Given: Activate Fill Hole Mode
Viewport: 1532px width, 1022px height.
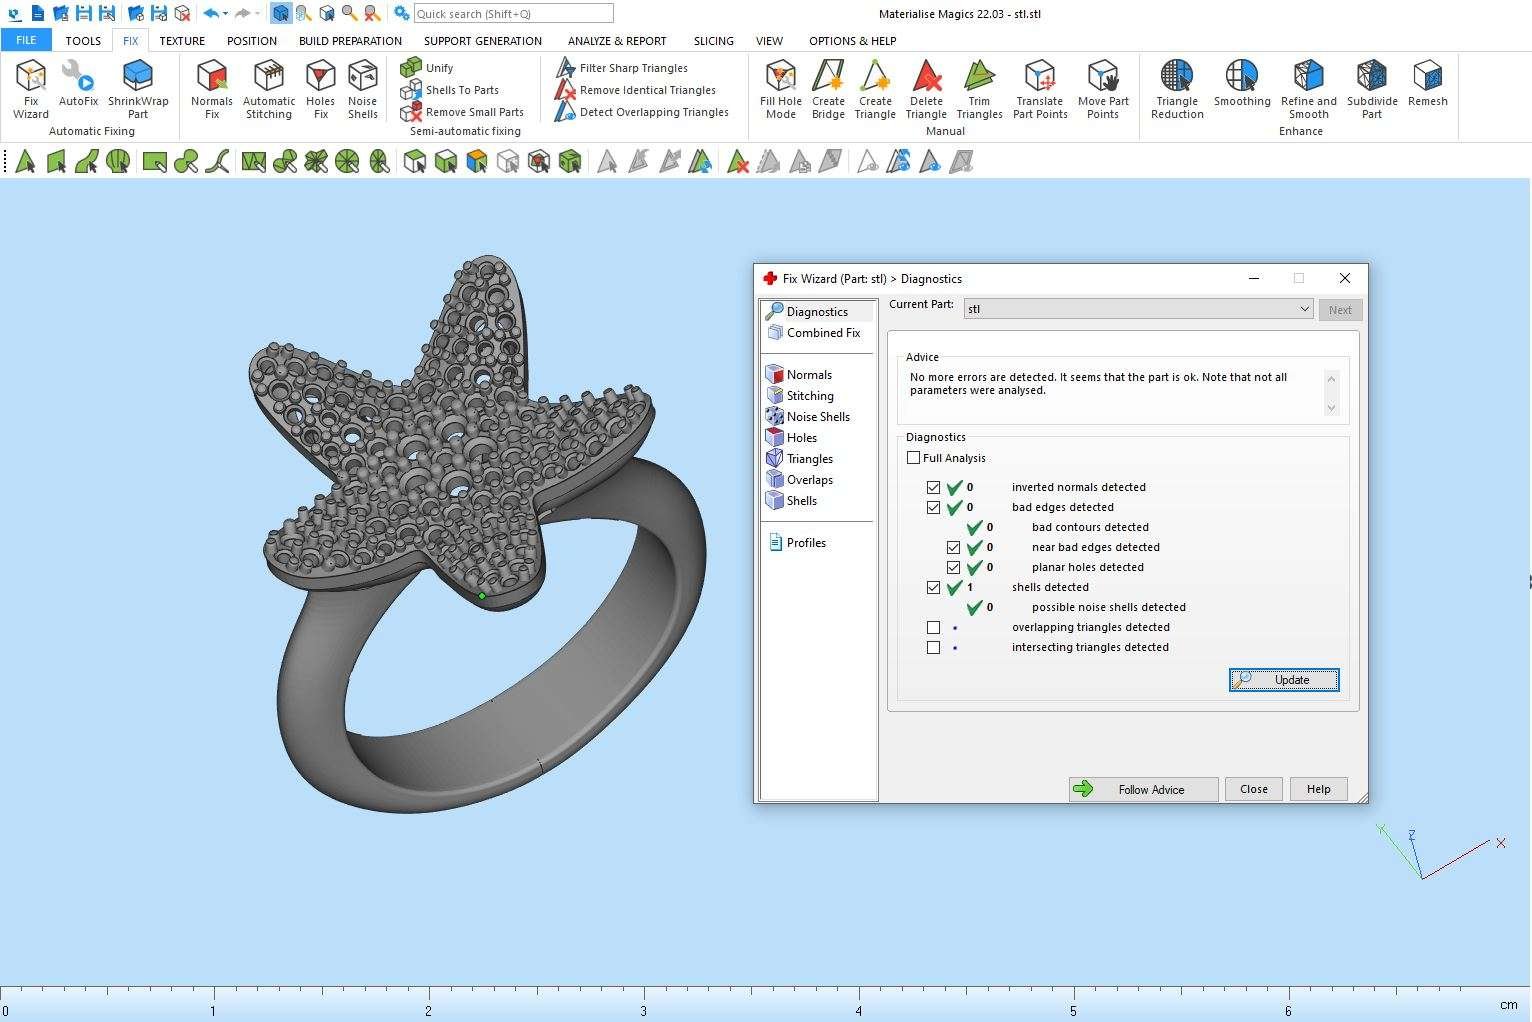Looking at the screenshot, I should [x=780, y=89].
